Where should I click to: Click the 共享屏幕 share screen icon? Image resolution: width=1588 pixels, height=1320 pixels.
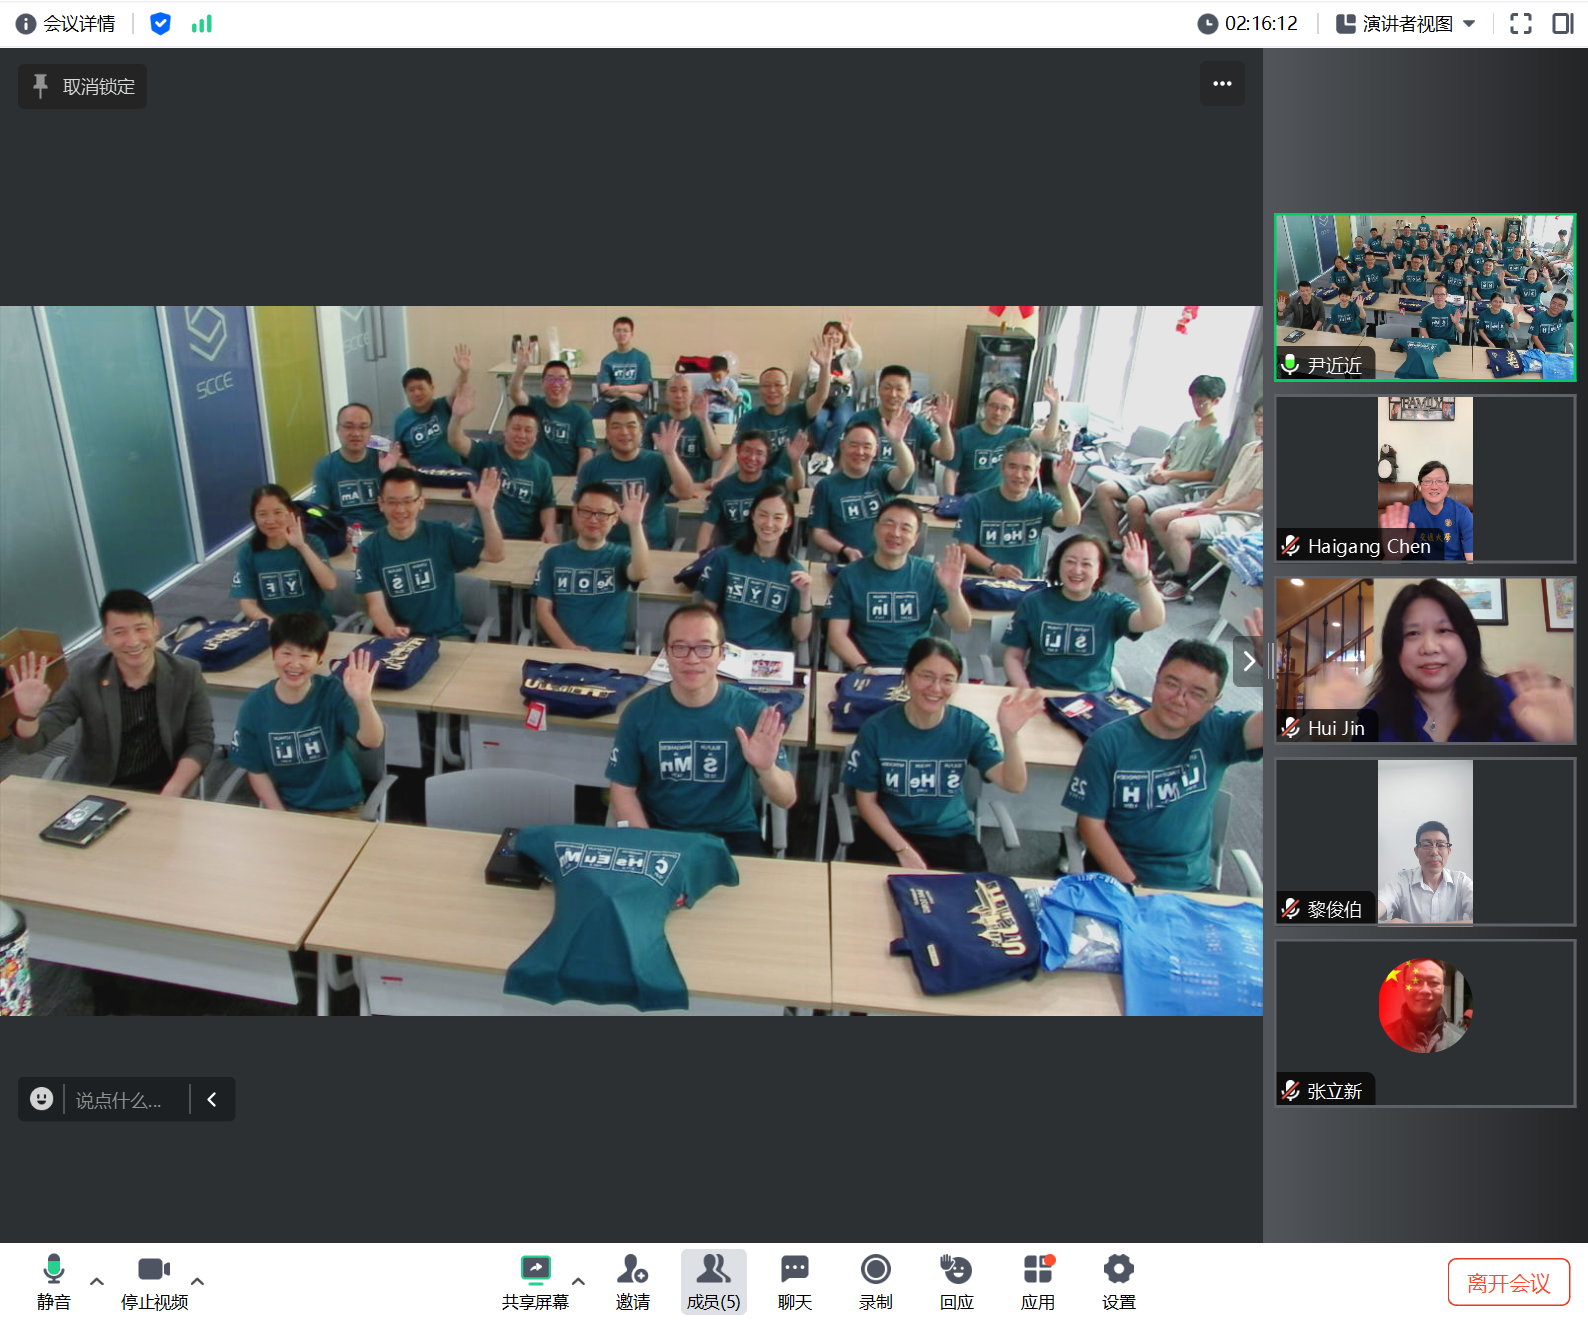535,1281
